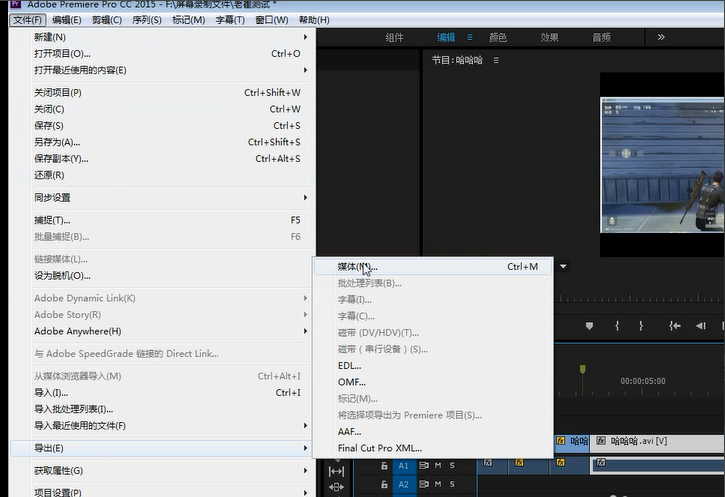Click the Mark In bracket icon
The height and width of the screenshot is (497, 725).
[617, 325]
